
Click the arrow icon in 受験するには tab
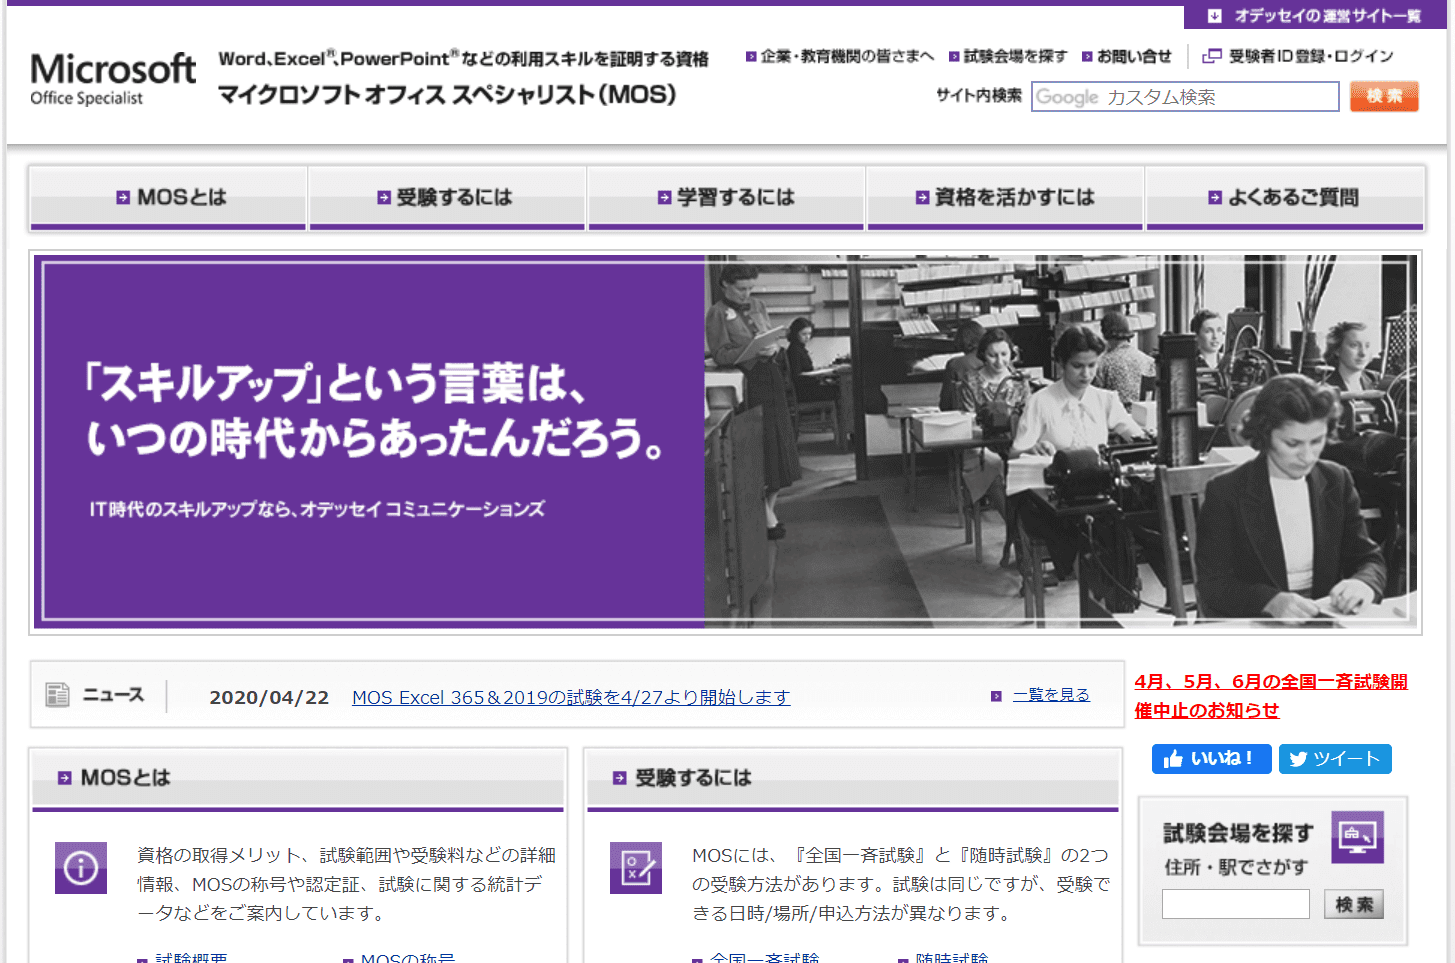click(x=384, y=198)
